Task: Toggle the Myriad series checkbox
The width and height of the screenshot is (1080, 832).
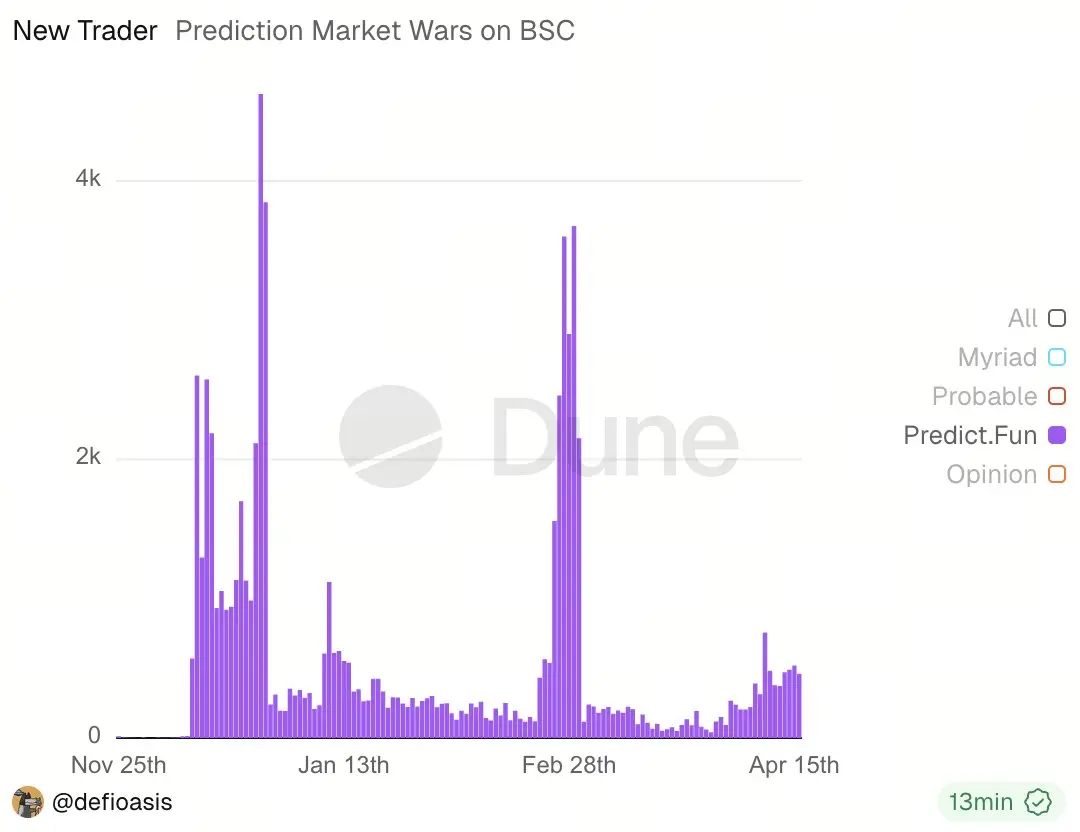Action: 1056,358
